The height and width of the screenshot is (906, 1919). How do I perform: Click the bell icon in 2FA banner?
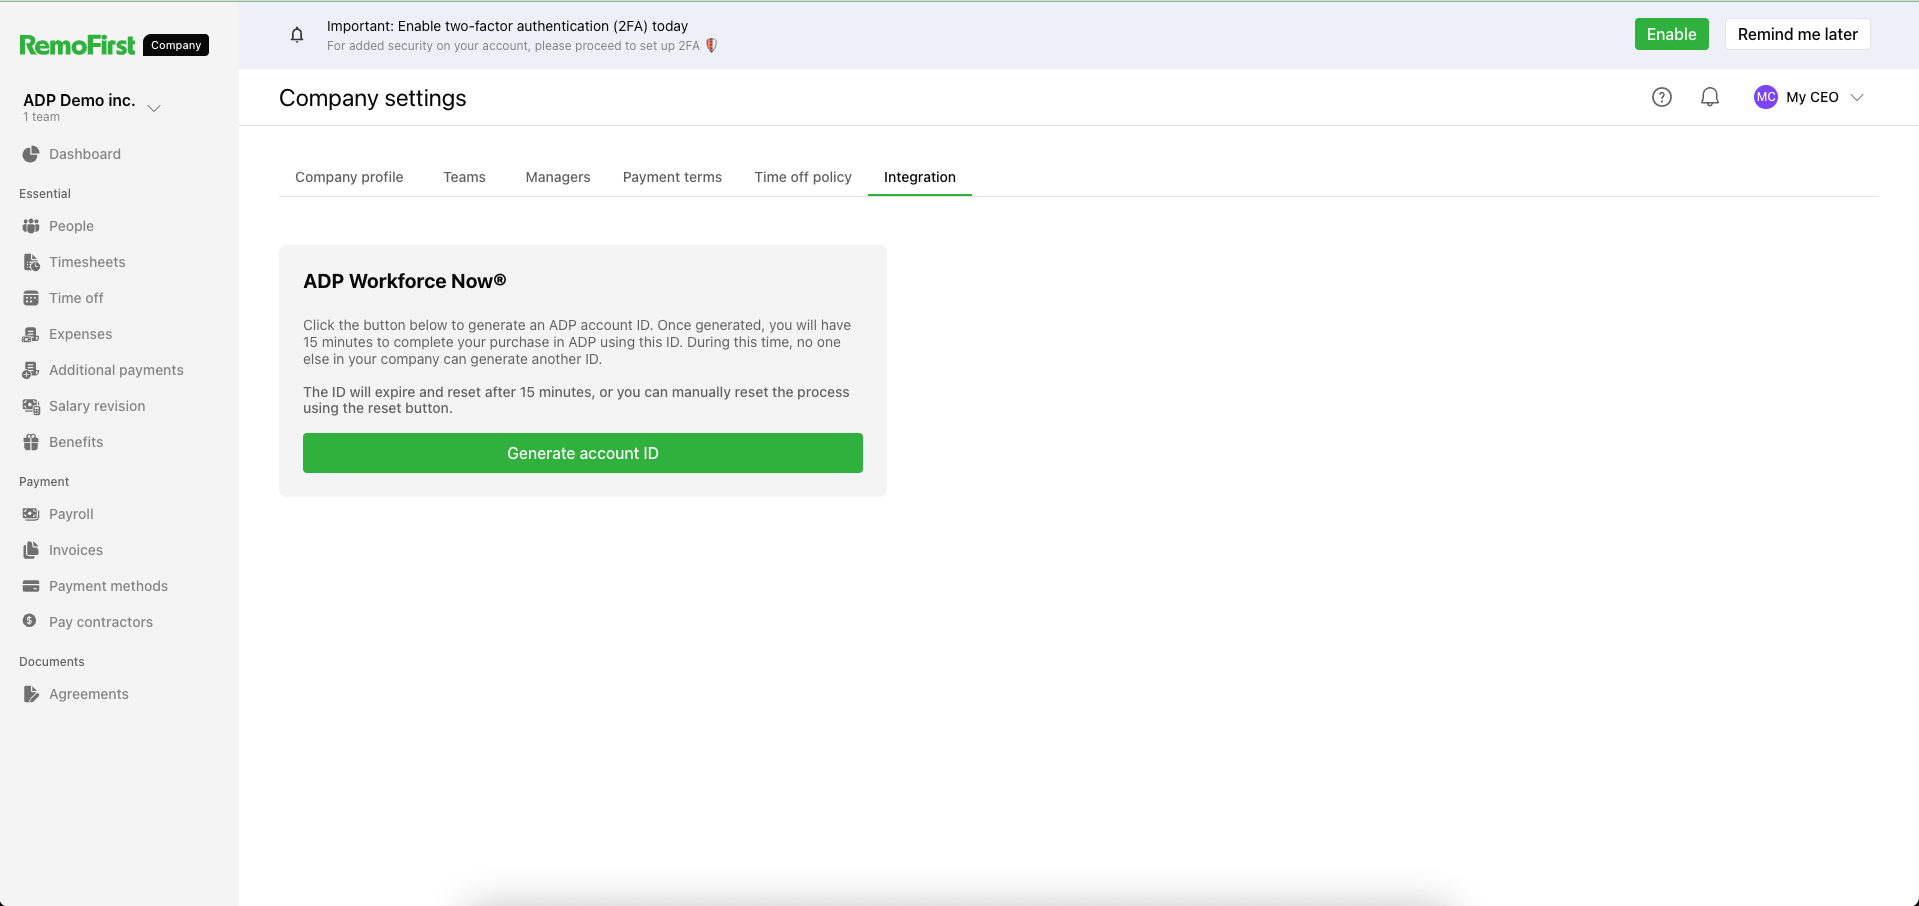(297, 35)
